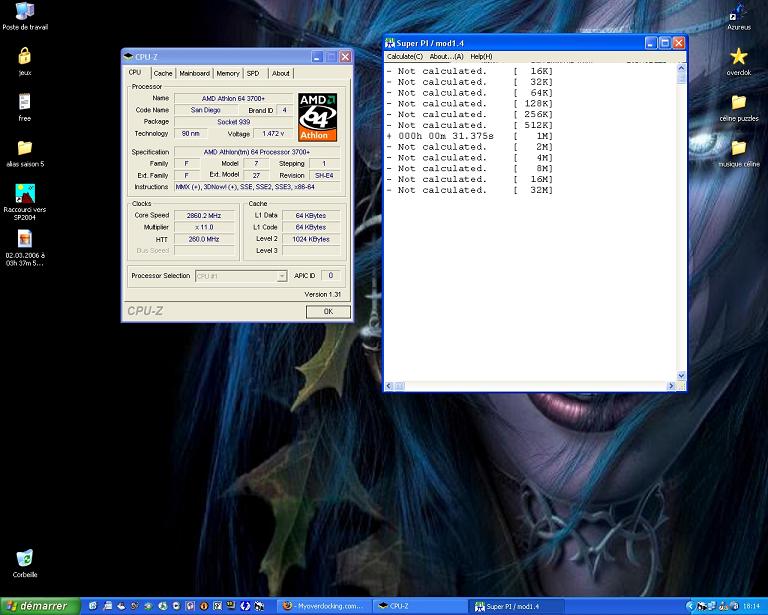768x615 pixels.
Task: Switch to the SPD tab in CPU-Z
Action: (253, 73)
